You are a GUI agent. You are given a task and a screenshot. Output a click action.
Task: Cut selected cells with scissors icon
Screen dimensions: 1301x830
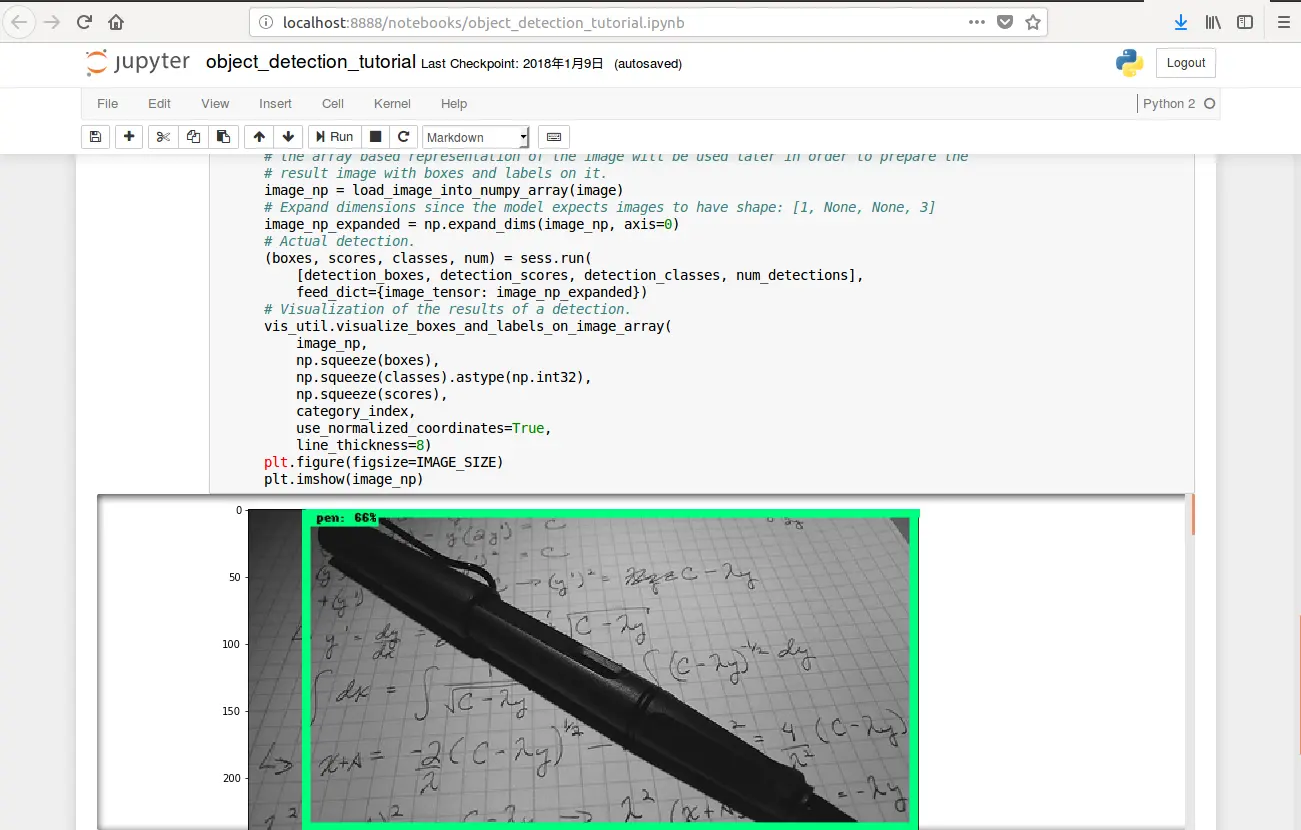coord(164,137)
